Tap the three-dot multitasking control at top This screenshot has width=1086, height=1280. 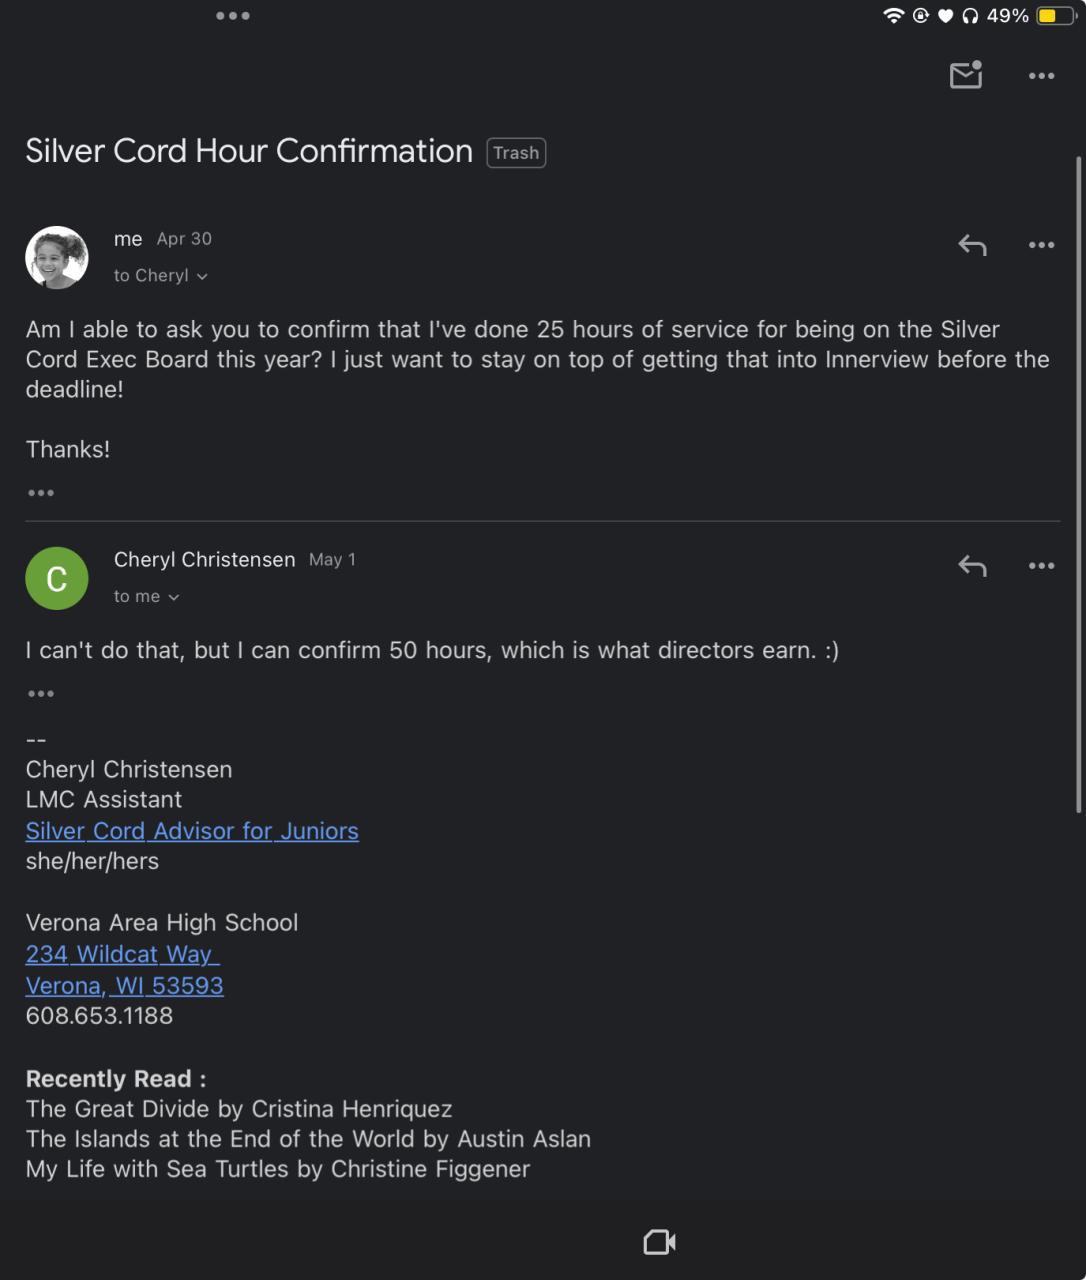tap(233, 16)
